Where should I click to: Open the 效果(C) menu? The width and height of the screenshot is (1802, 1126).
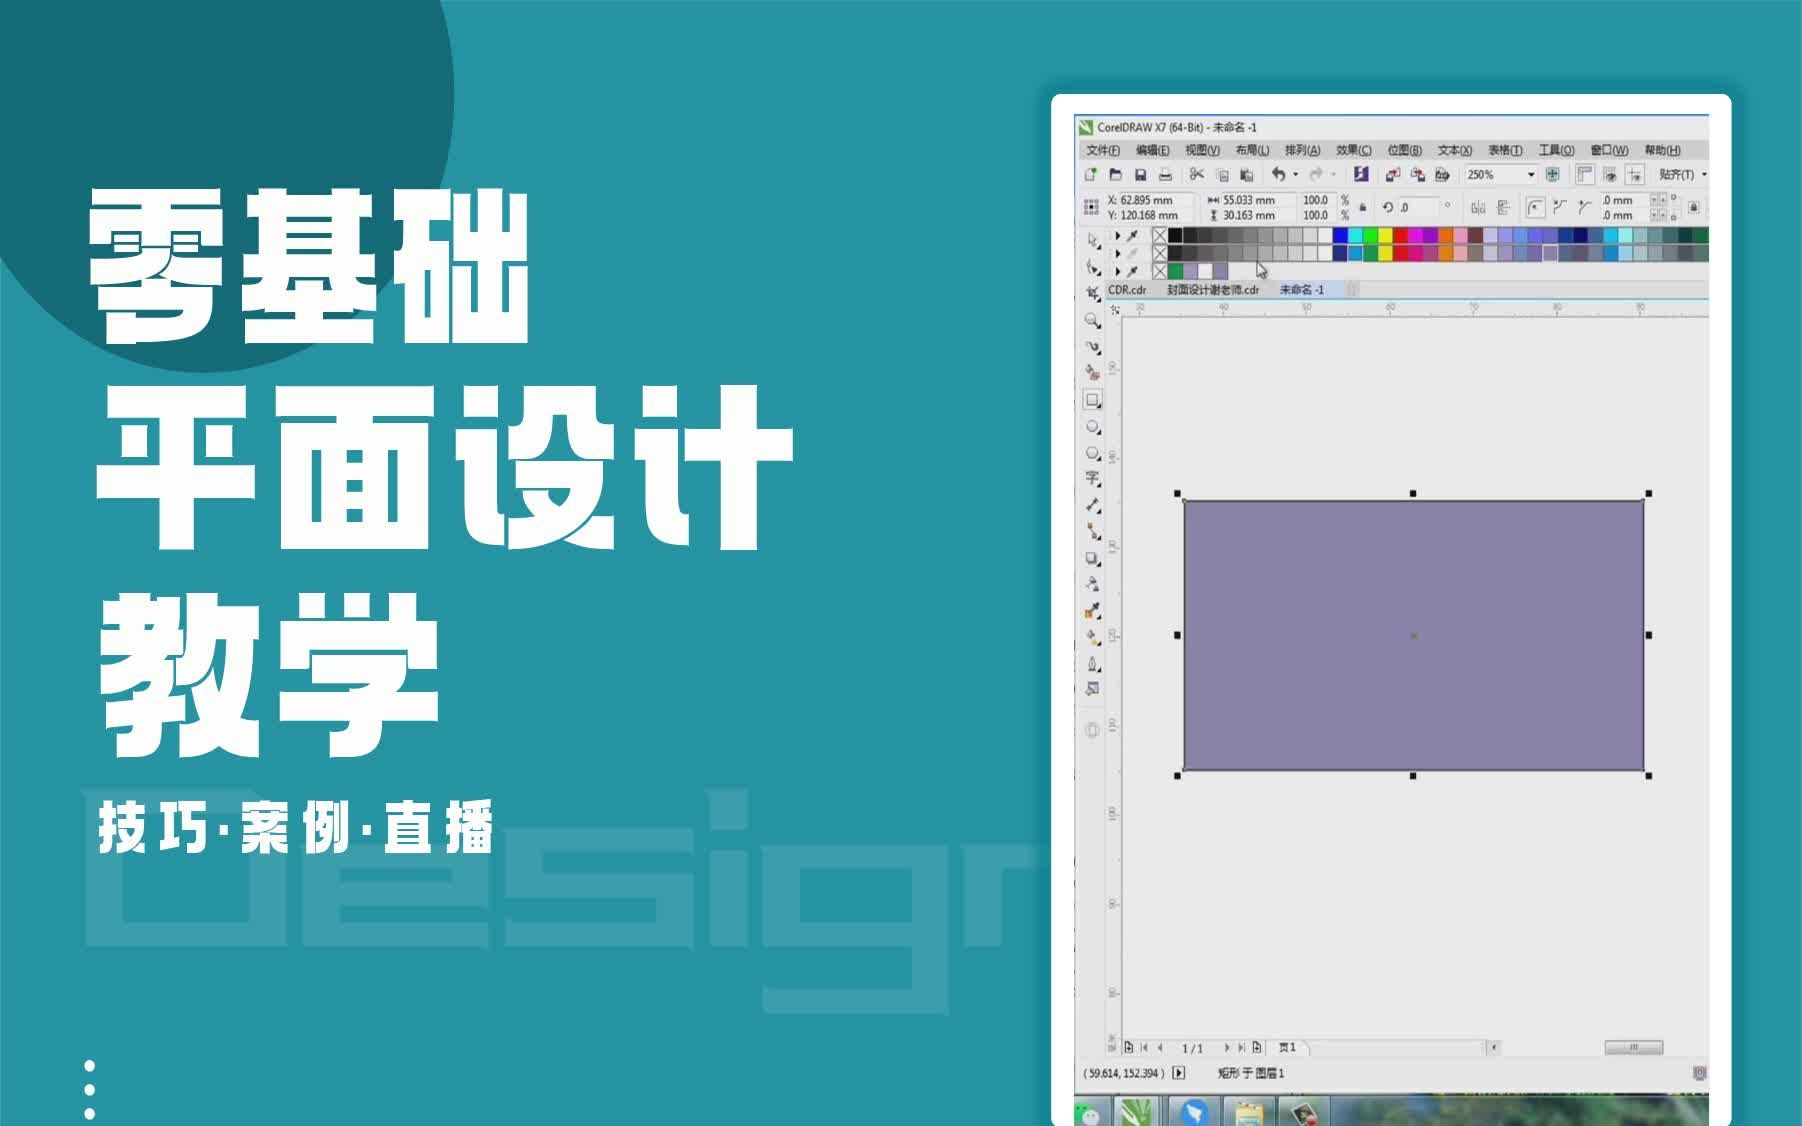click(1354, 150)
